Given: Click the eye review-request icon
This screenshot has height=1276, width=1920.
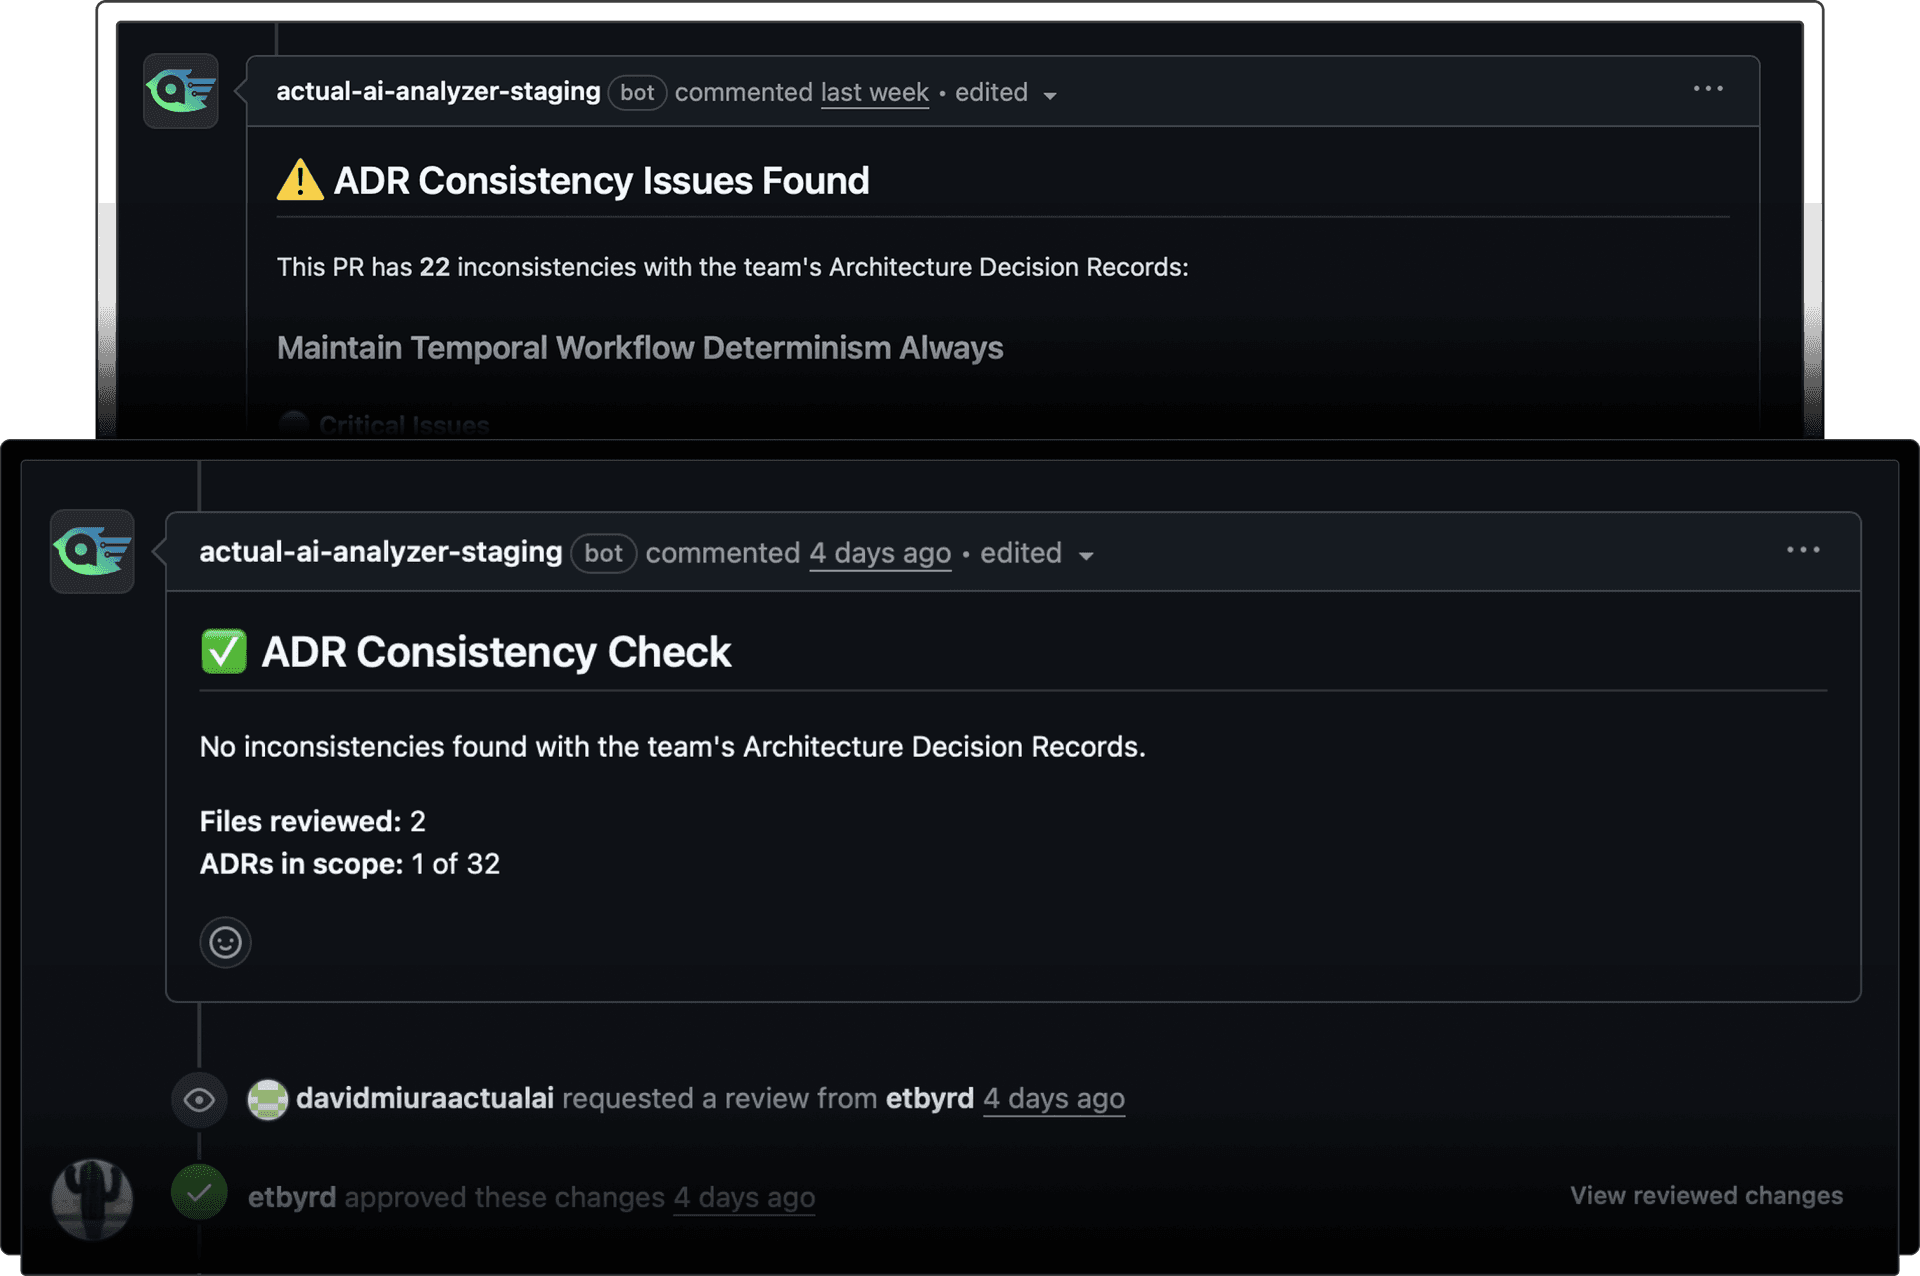Looking at the screenshot, I should pyautogui.click(x=199, y=1100).
